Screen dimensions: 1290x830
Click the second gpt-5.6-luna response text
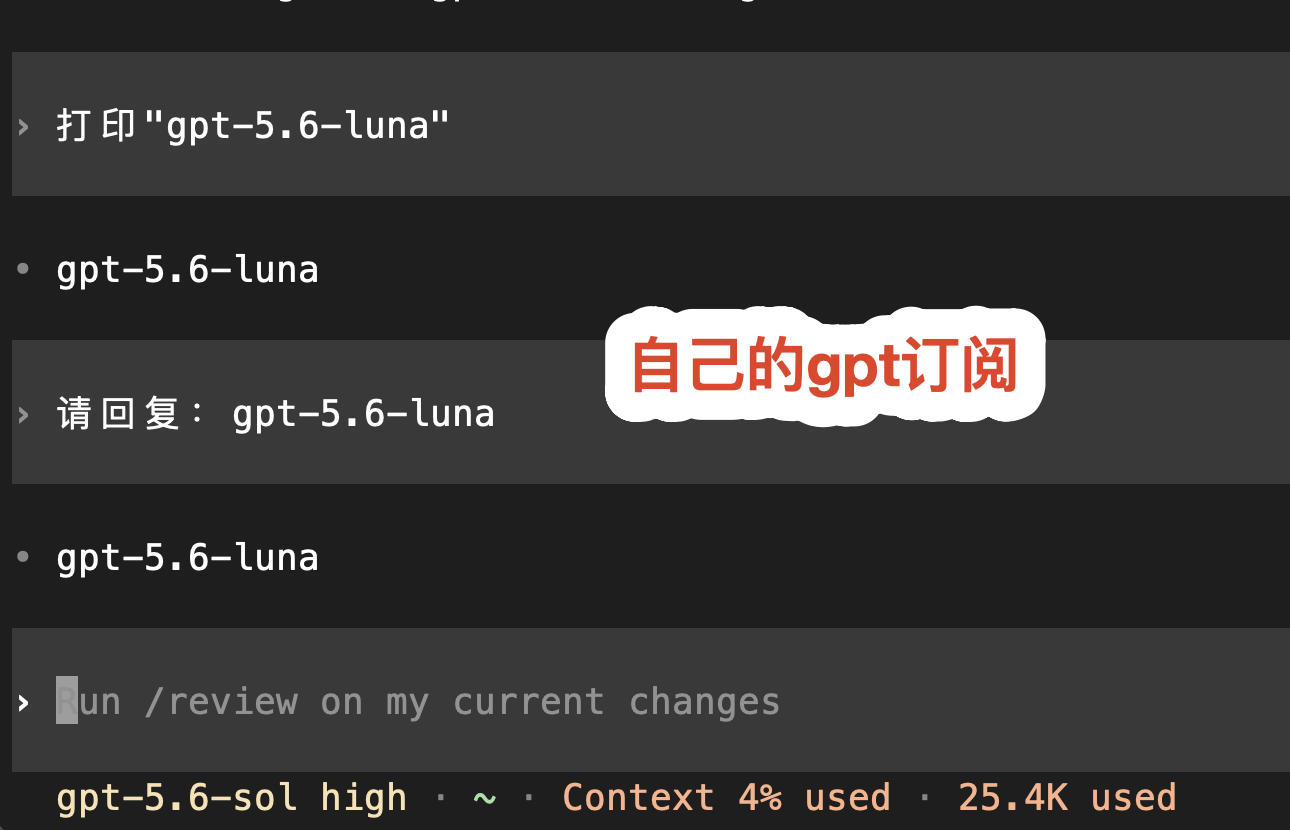[188, 558]
